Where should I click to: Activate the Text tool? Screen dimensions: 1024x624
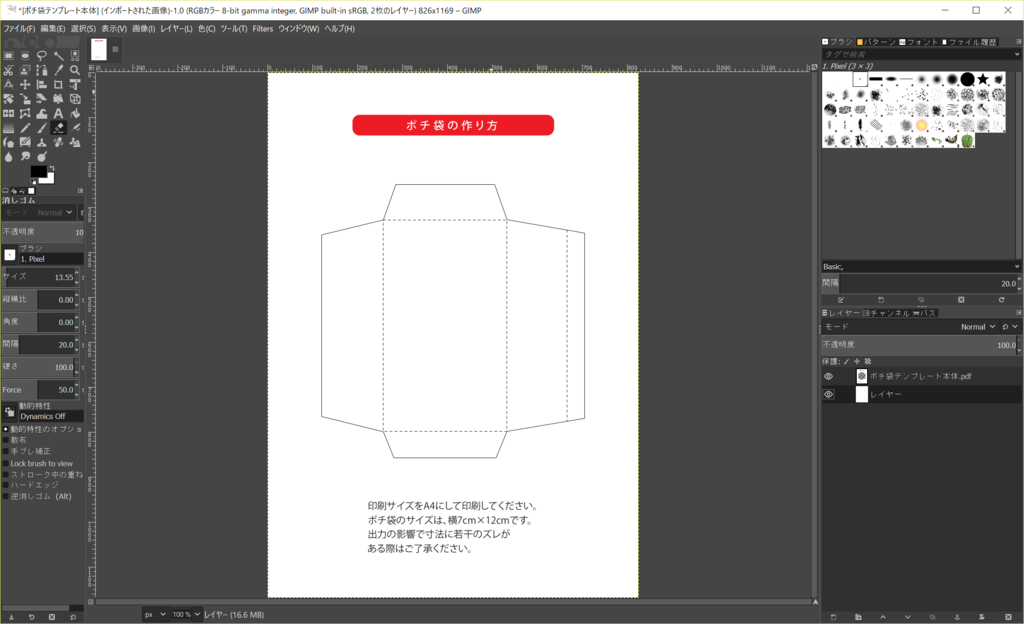click(x=57, y=114)
